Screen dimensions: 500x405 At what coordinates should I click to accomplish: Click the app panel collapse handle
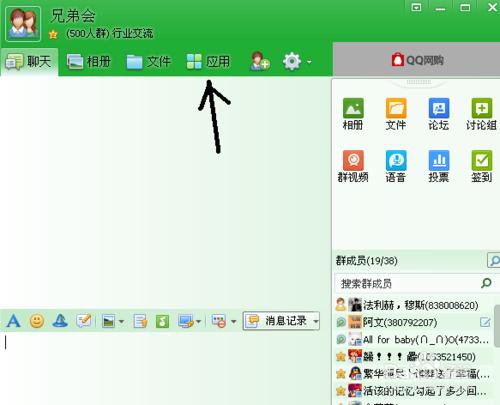[x=419, y=82]
